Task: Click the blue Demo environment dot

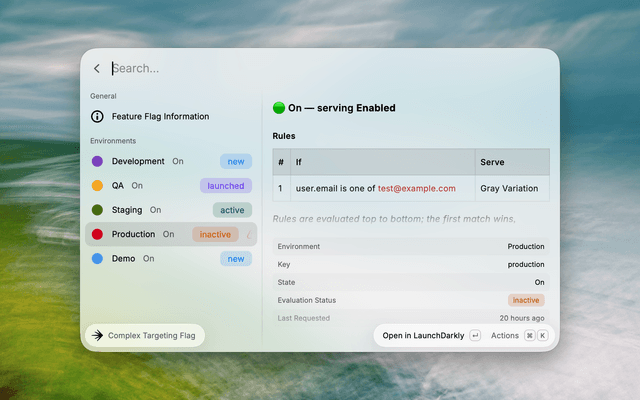Action: click(x=97, y=258)
